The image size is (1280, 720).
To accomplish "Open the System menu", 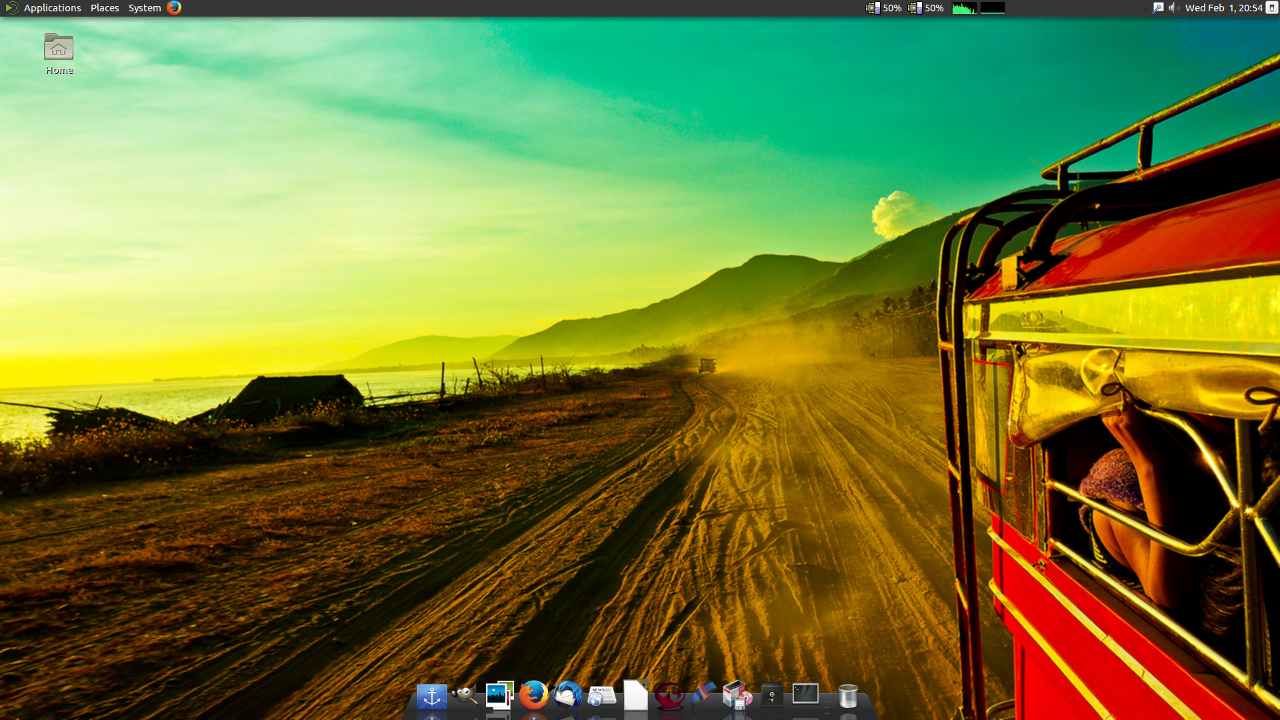I will 144,8.
